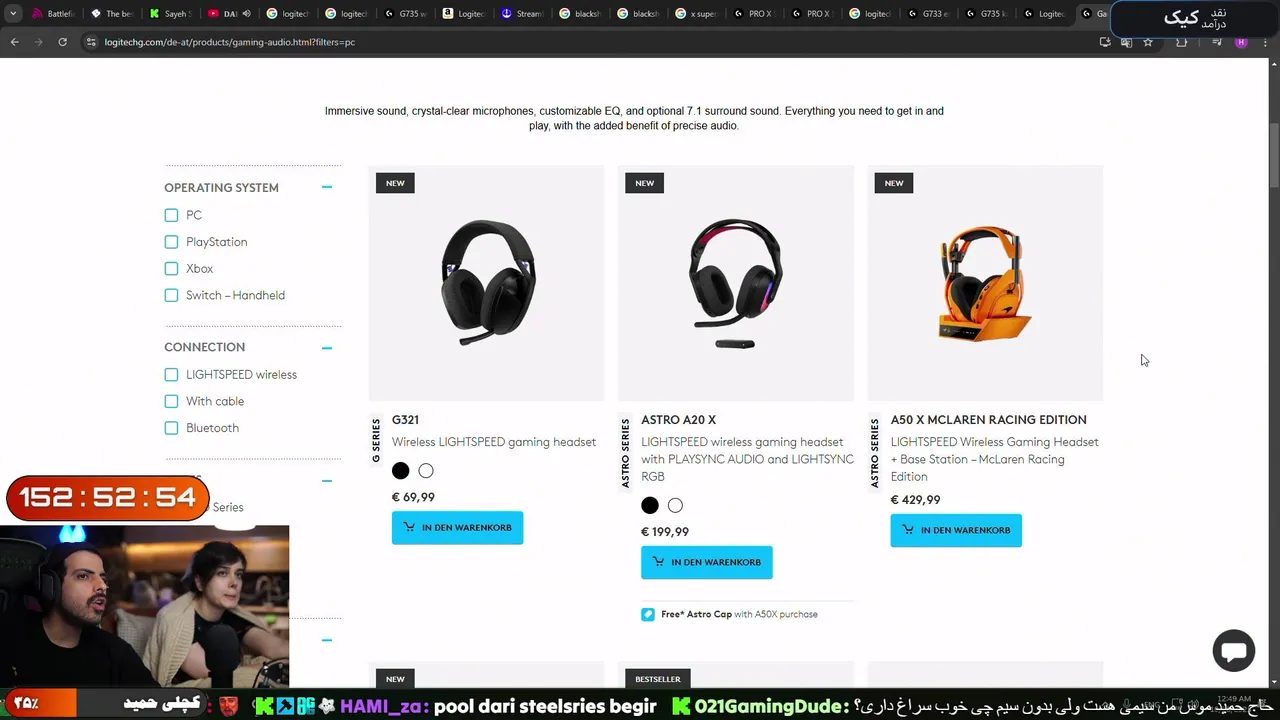Click the G321 headset product image
The width and height of the screenshot is (1280, 720).
pos(487,283)
